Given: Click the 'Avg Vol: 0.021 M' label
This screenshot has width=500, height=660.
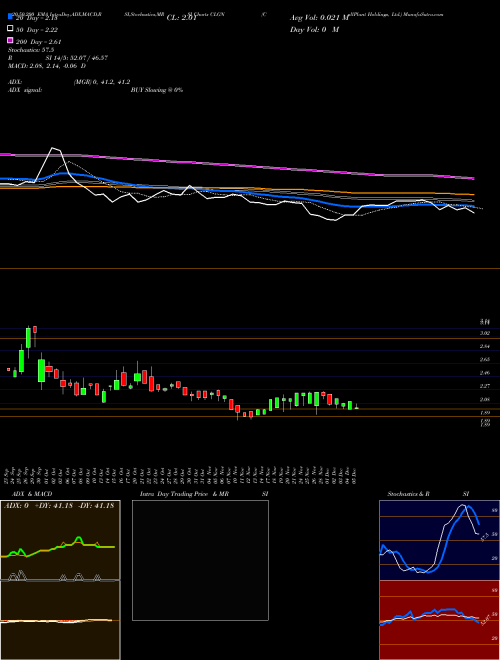Looking at the screenshot, I should (x=319, y=18).
